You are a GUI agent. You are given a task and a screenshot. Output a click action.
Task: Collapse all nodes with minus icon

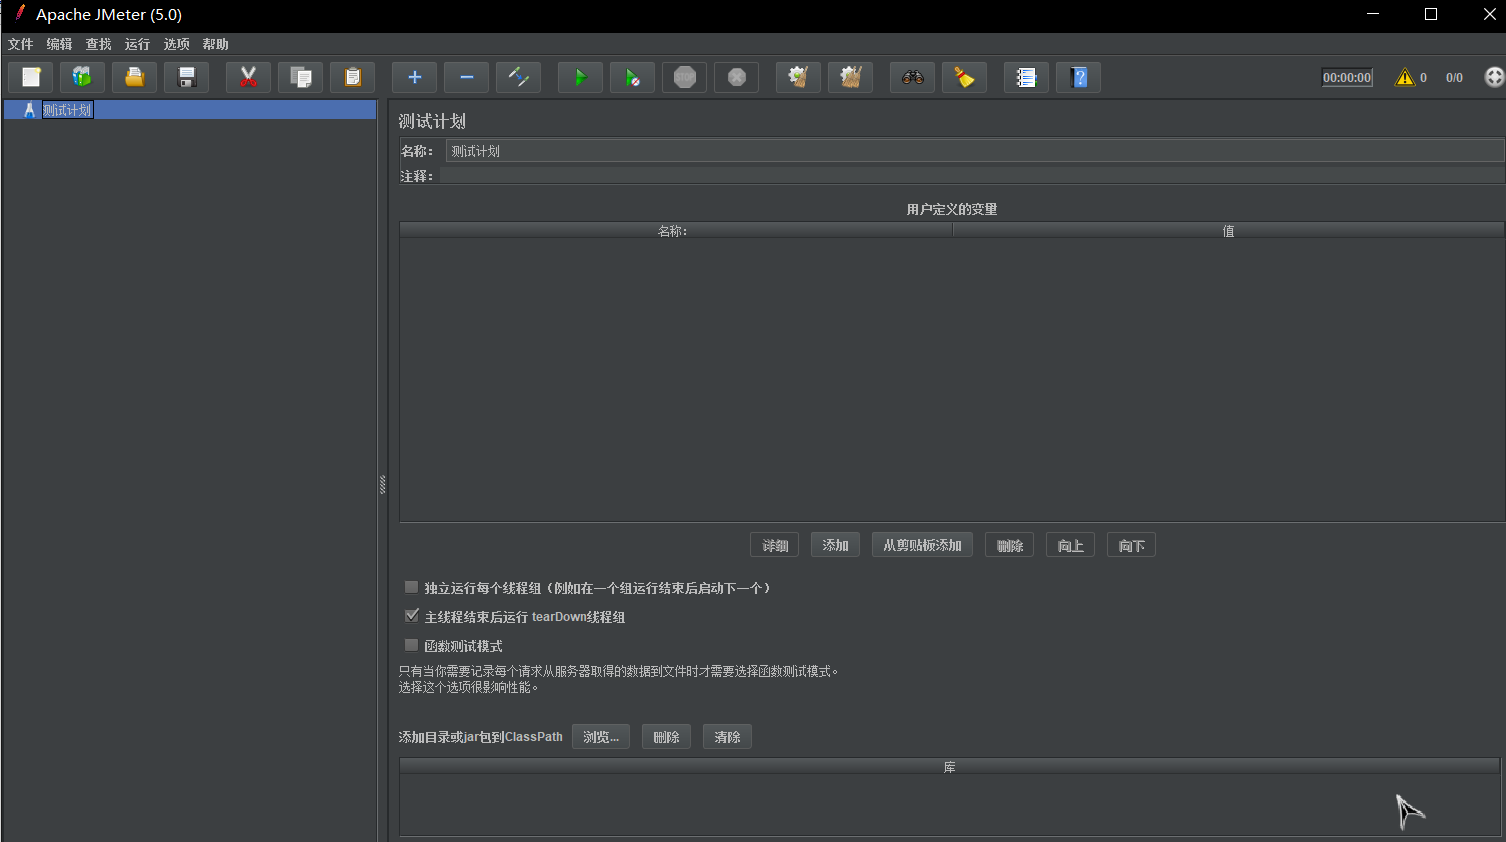click(x=467, y=77)
